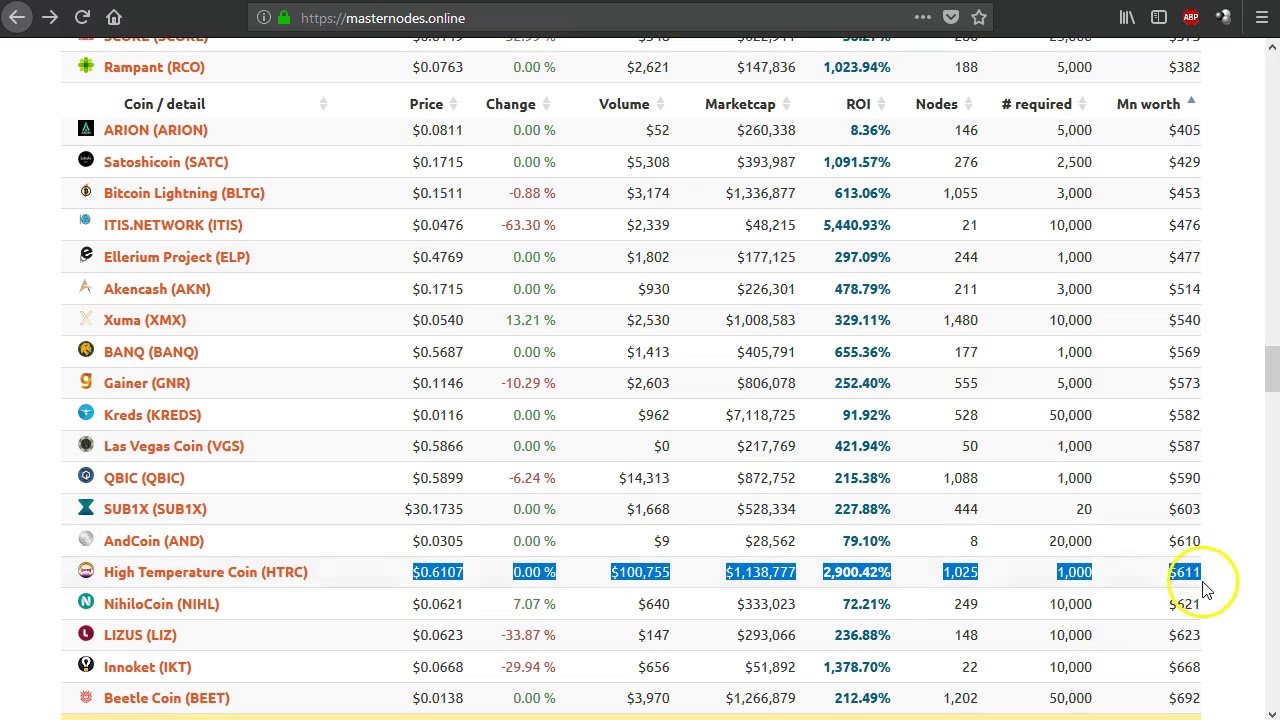
Task: Click the $100,755 HTRC volume
Action: pos(640,572)
